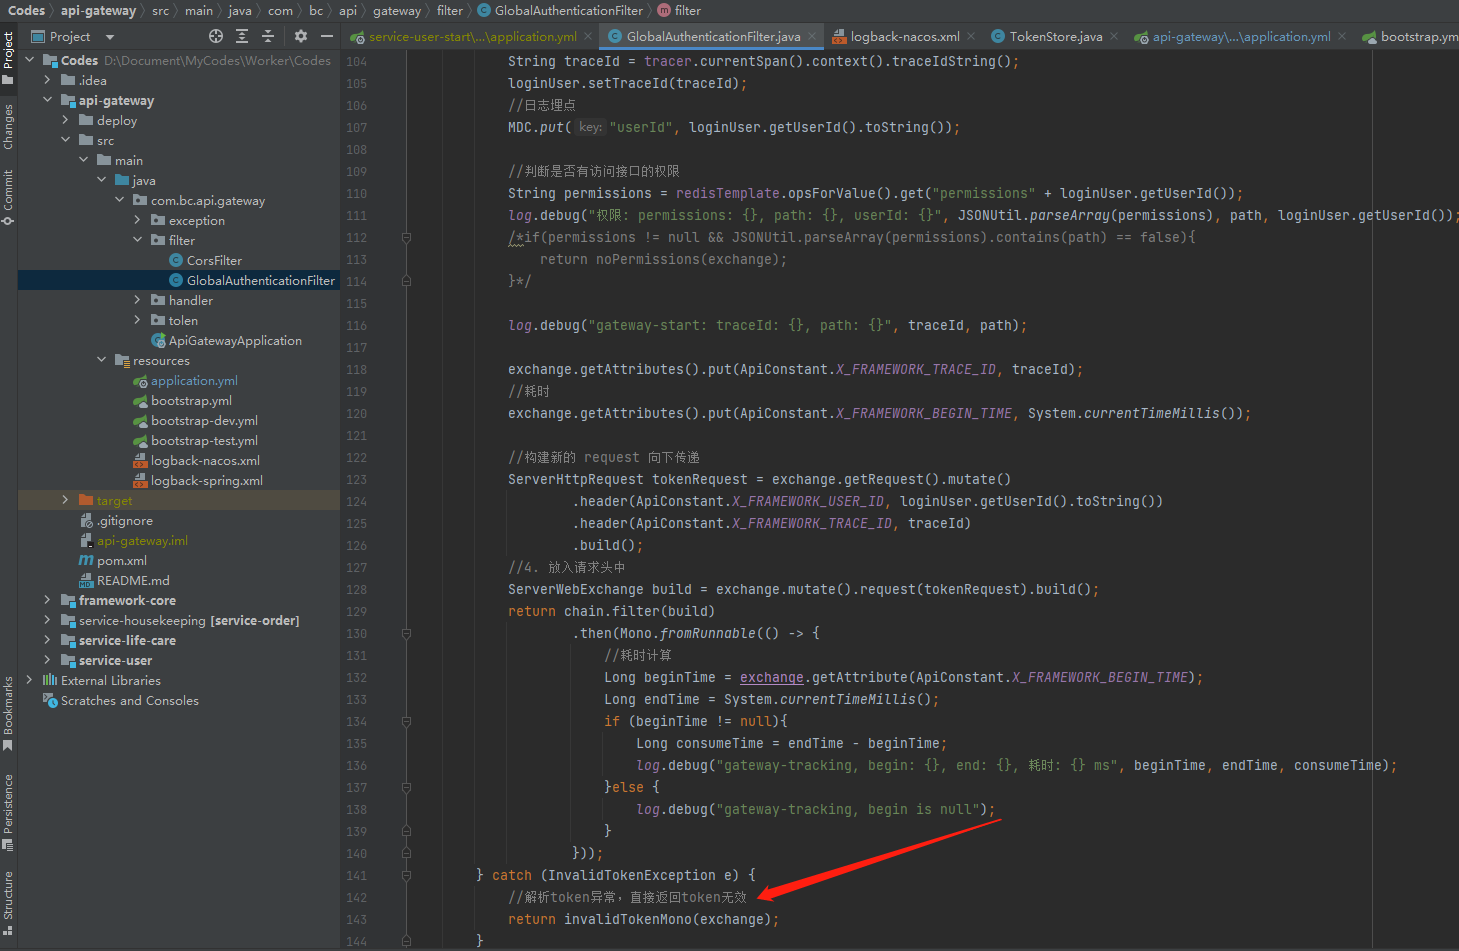The height and width of the screenshot is (951, 1459).
Task: Open bootstrap.yml in project tree
Action: [x=191, y=400]
